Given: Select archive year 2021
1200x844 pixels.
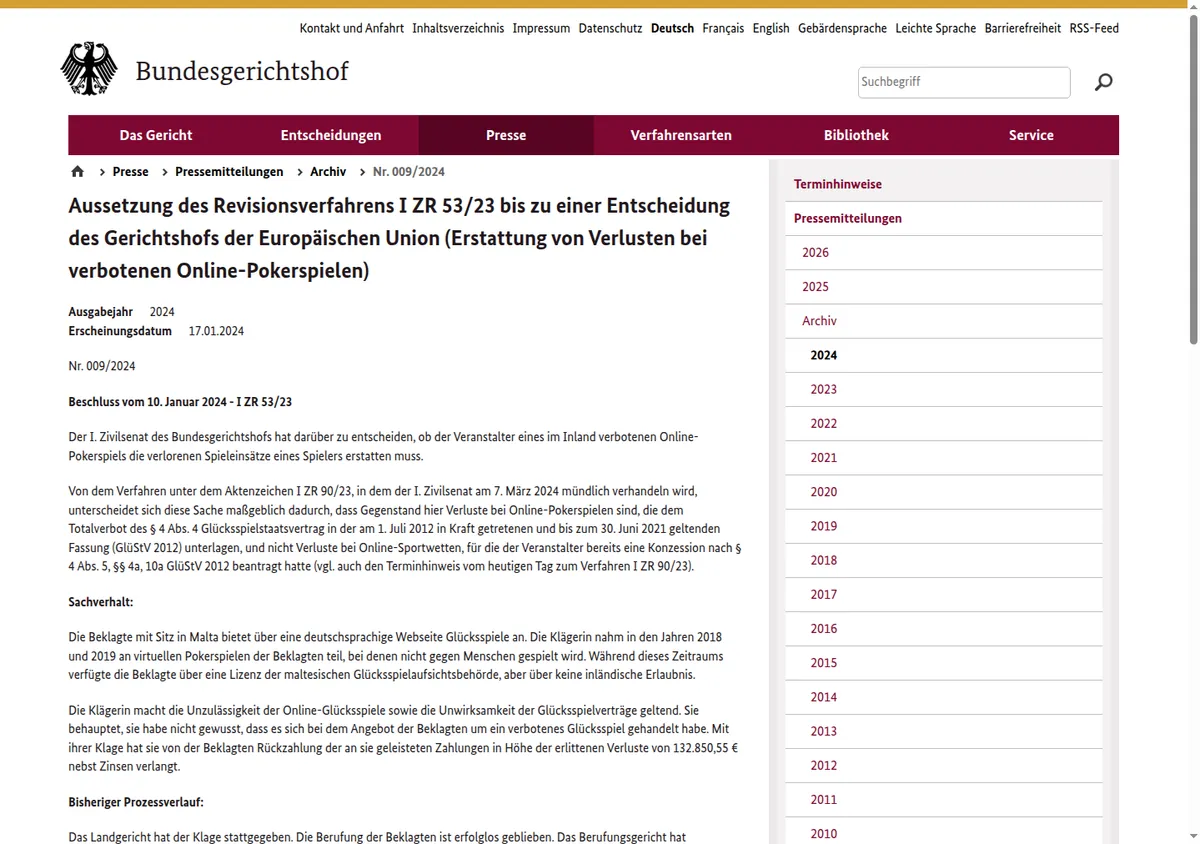Looking at the screenshot, I should point(944,457).
